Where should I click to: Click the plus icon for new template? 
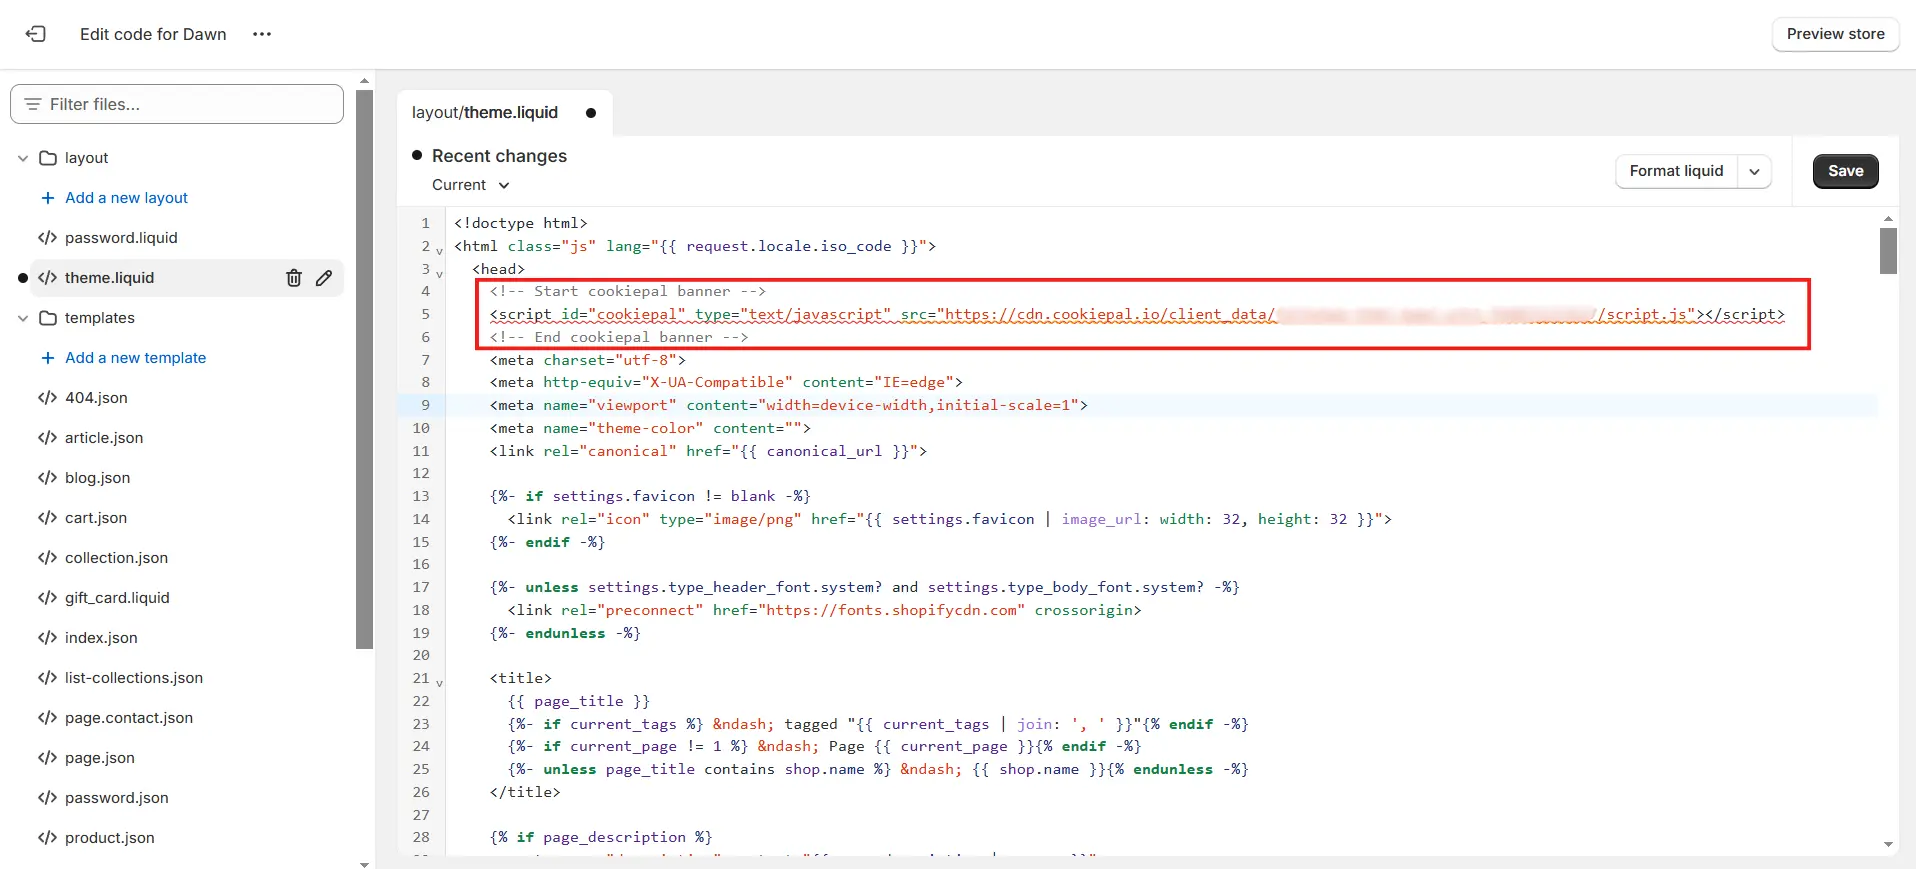(47, 358)
